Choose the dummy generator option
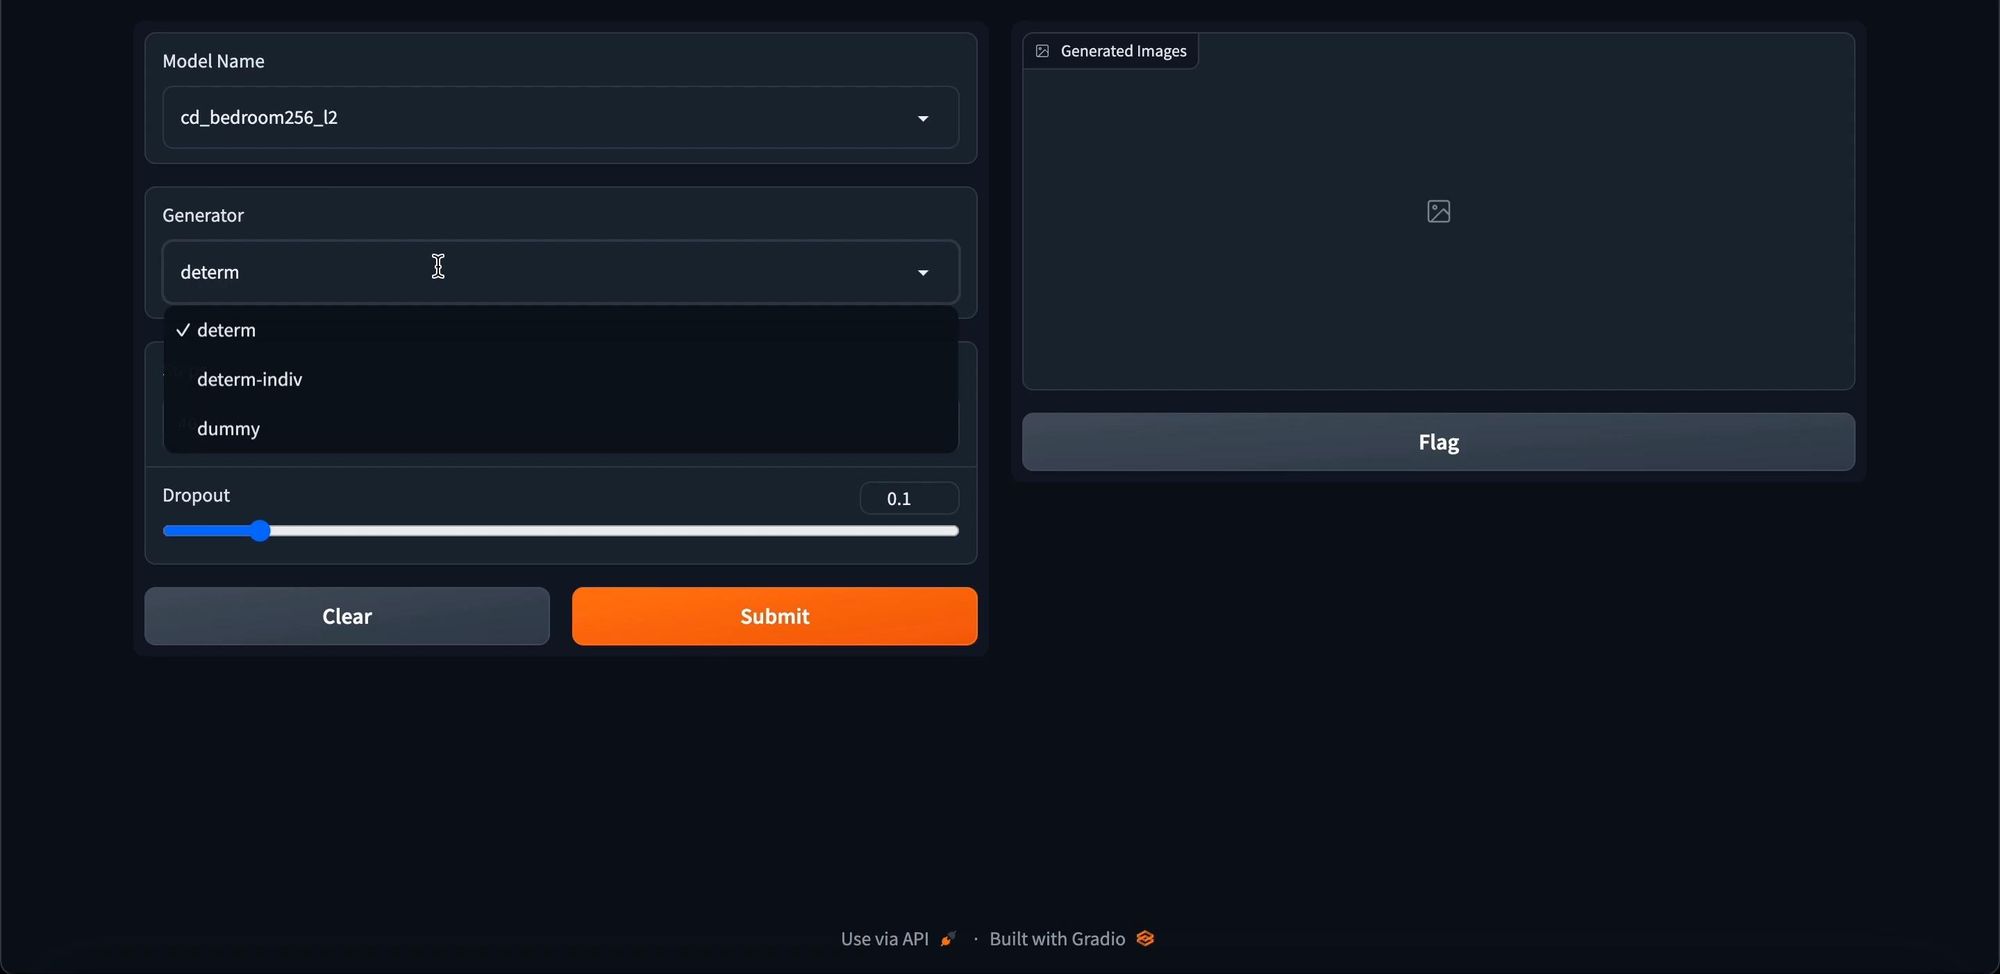The width and height of the screenshot is (2000, 974). pos(229,429)
